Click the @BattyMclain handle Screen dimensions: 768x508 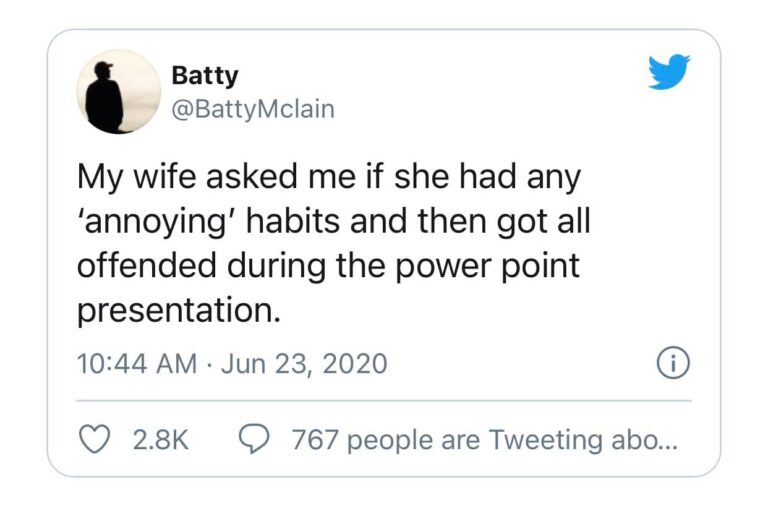click(x=253, y=108)
